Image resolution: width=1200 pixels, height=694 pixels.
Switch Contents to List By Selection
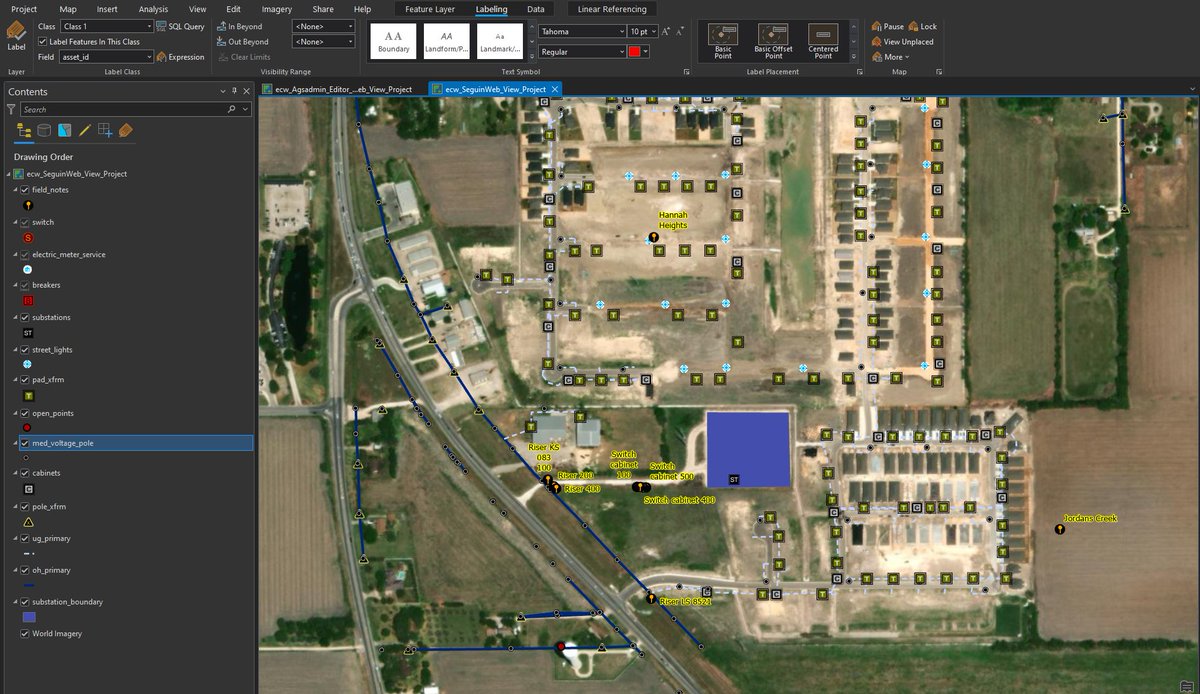pyautogui.click(x=64, y=130)
